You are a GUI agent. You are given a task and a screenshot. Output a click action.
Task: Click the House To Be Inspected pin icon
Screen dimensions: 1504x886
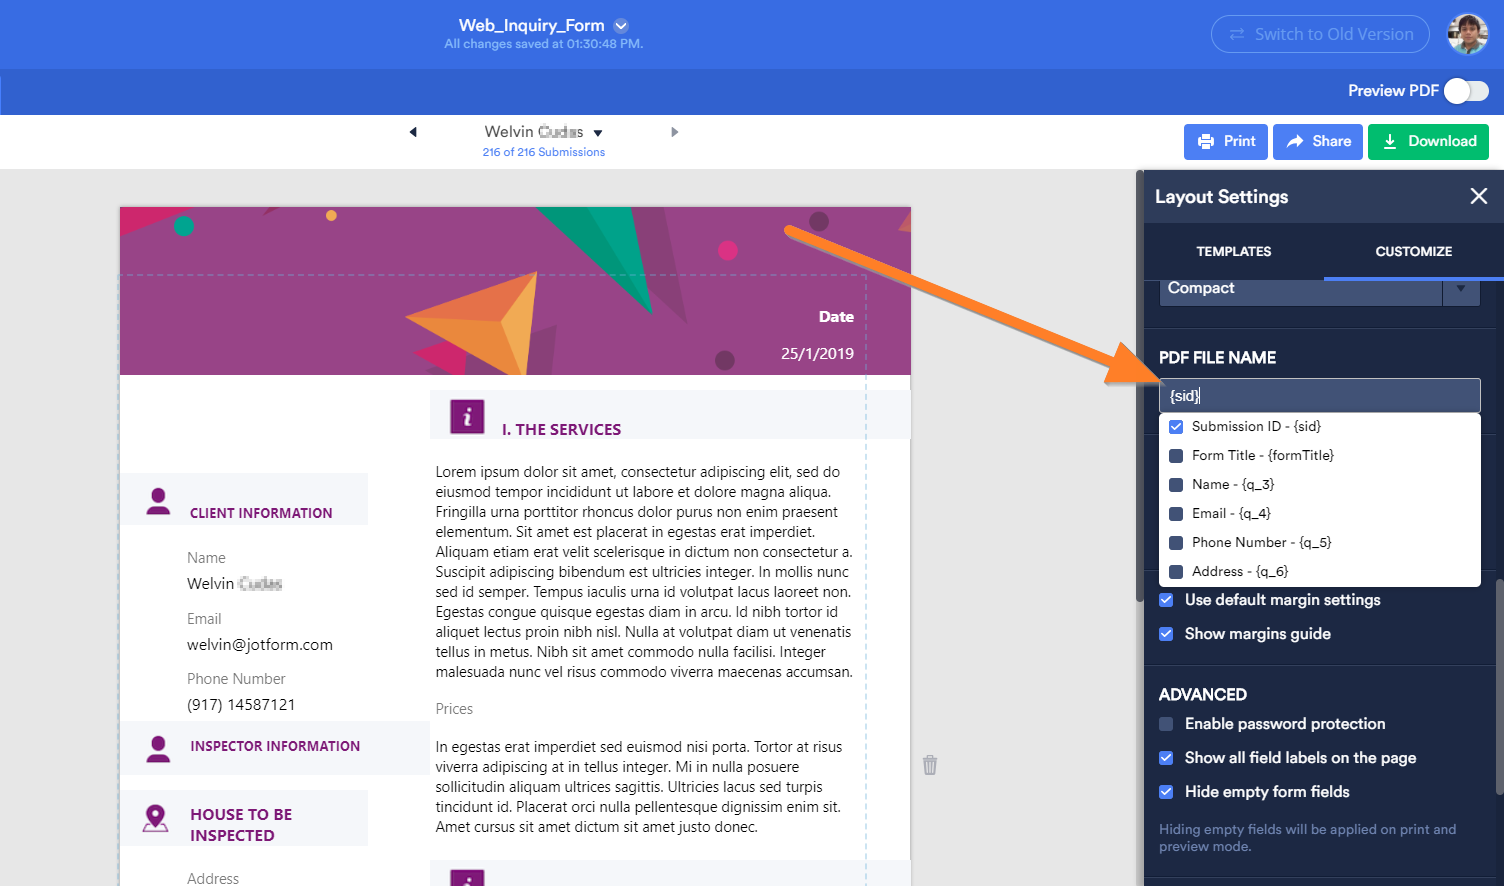click(x=156, y=818)
